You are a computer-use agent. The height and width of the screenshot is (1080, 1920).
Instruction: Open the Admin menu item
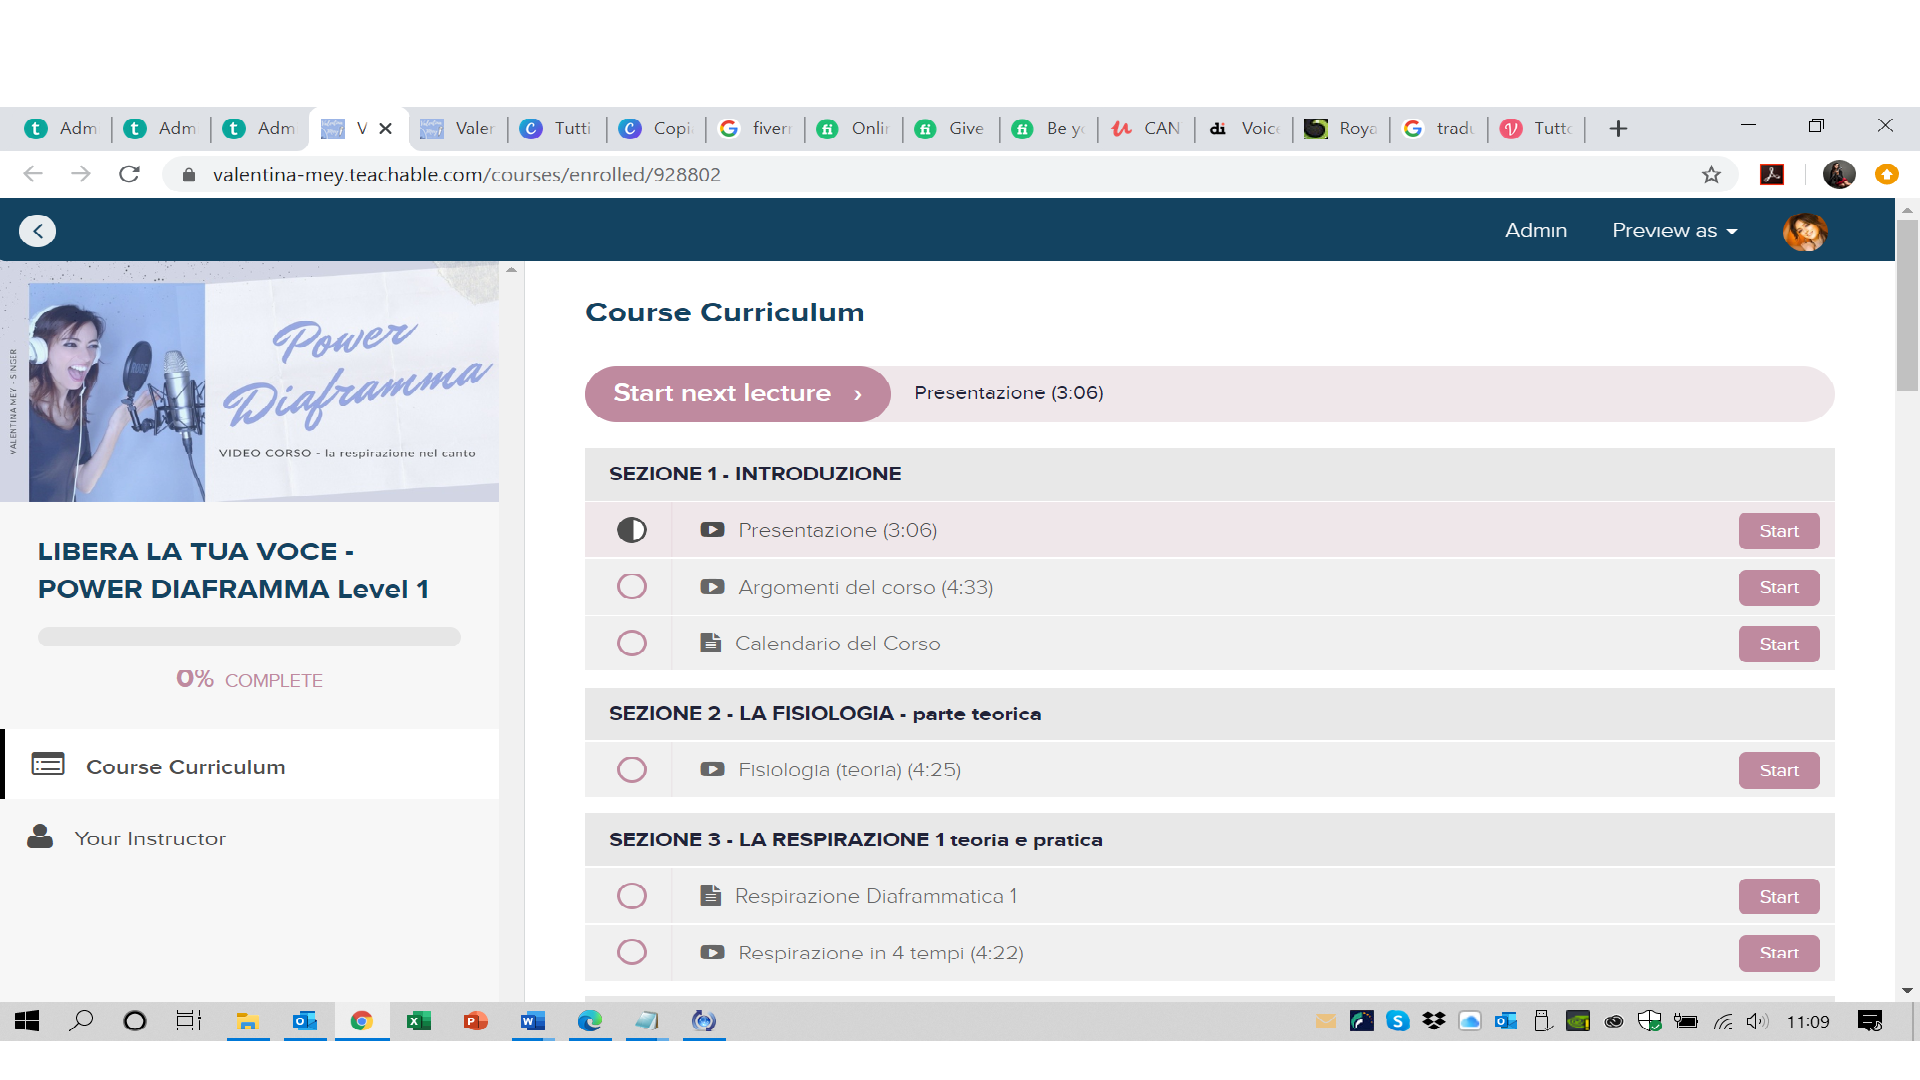(x=1535, y=231)
